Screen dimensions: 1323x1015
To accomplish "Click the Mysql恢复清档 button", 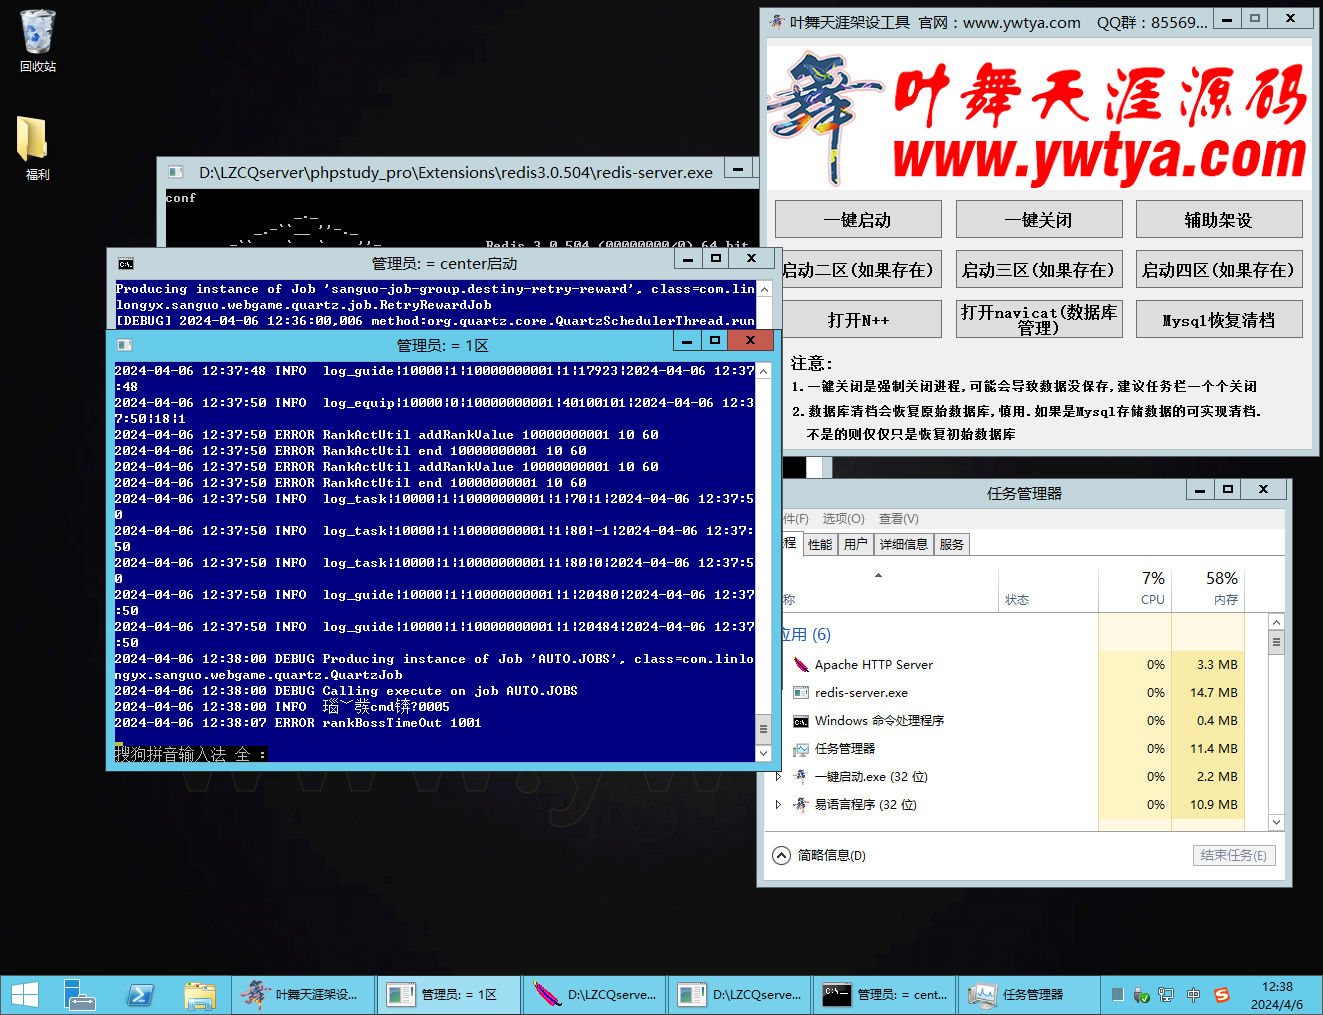I will click(1219, 320).
